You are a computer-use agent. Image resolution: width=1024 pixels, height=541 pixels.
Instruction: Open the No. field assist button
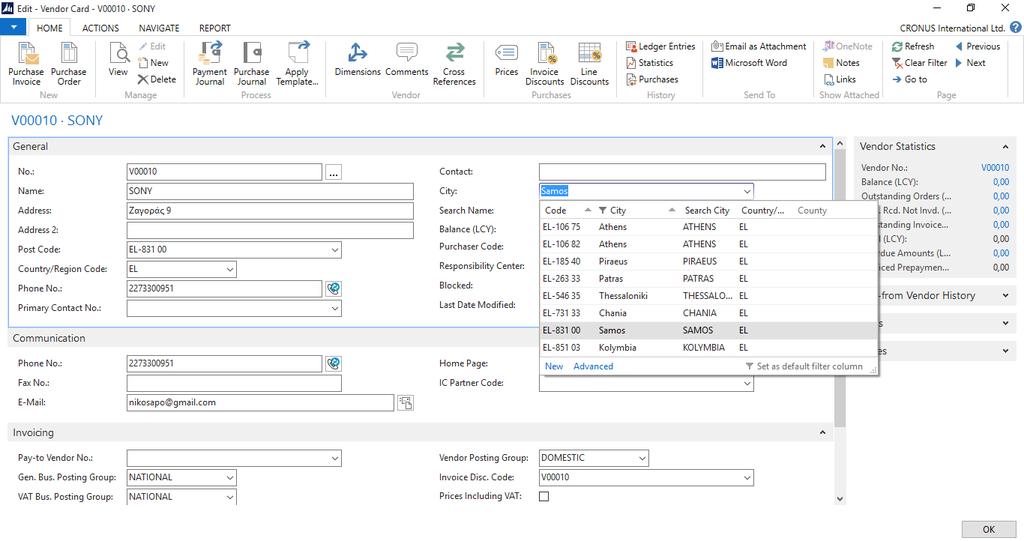coord(334,172)
